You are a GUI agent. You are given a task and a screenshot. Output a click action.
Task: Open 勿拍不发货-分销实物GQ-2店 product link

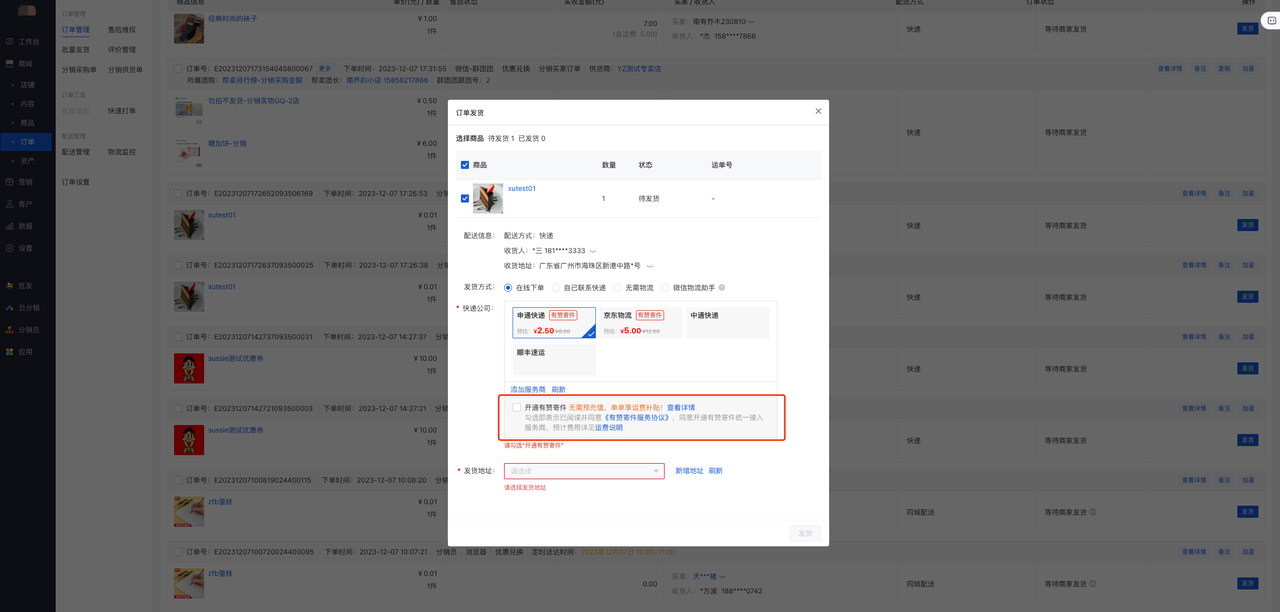[x=253, y=101]
